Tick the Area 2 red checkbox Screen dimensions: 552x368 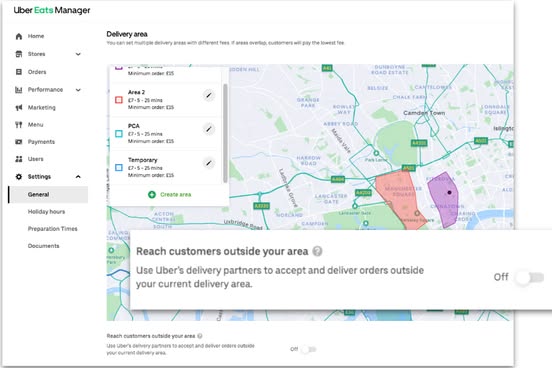point(119,100)
